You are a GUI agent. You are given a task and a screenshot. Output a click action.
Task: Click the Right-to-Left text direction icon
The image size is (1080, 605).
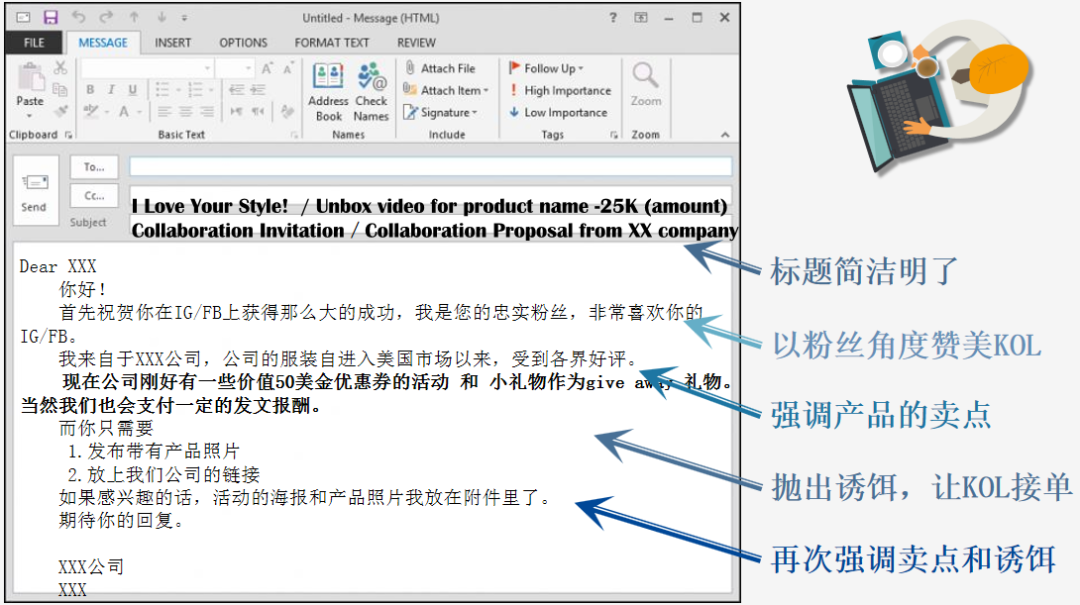(x=258, y=111)
